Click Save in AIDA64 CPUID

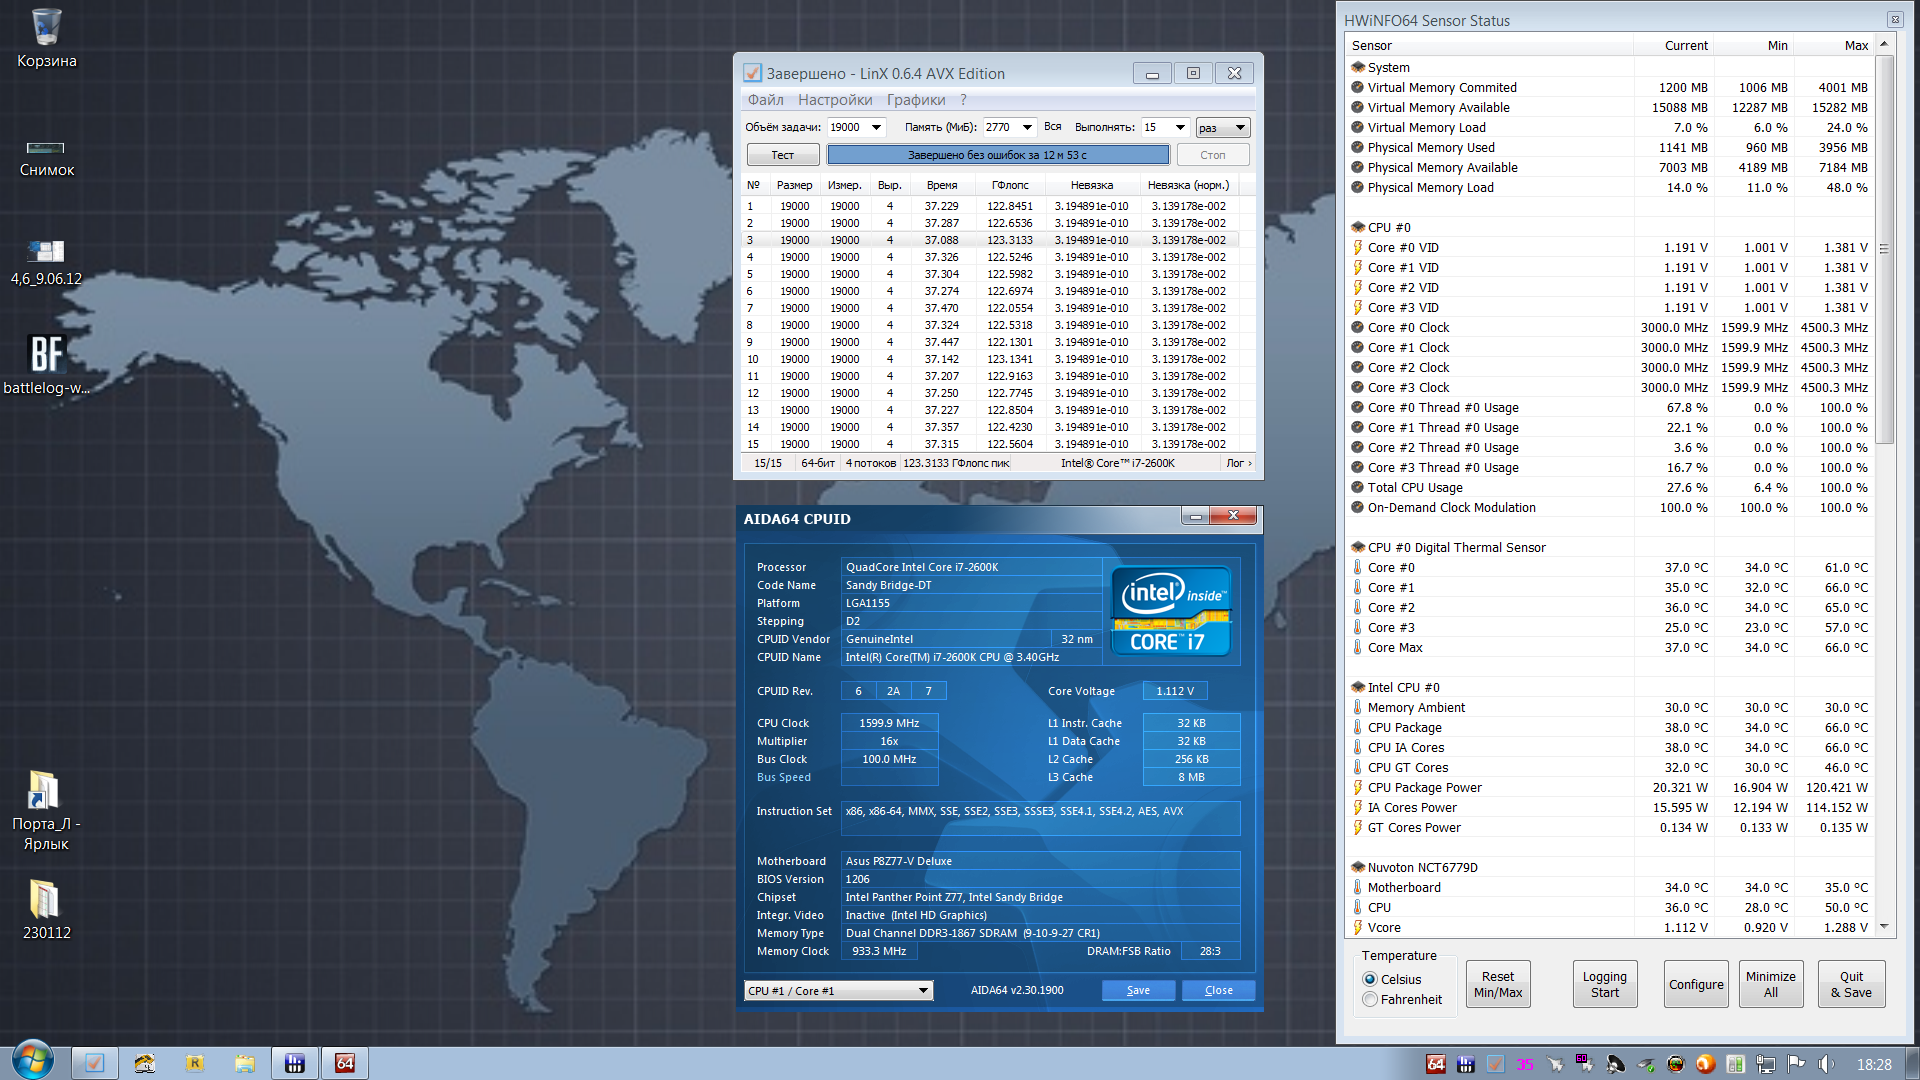point(1138,990)
